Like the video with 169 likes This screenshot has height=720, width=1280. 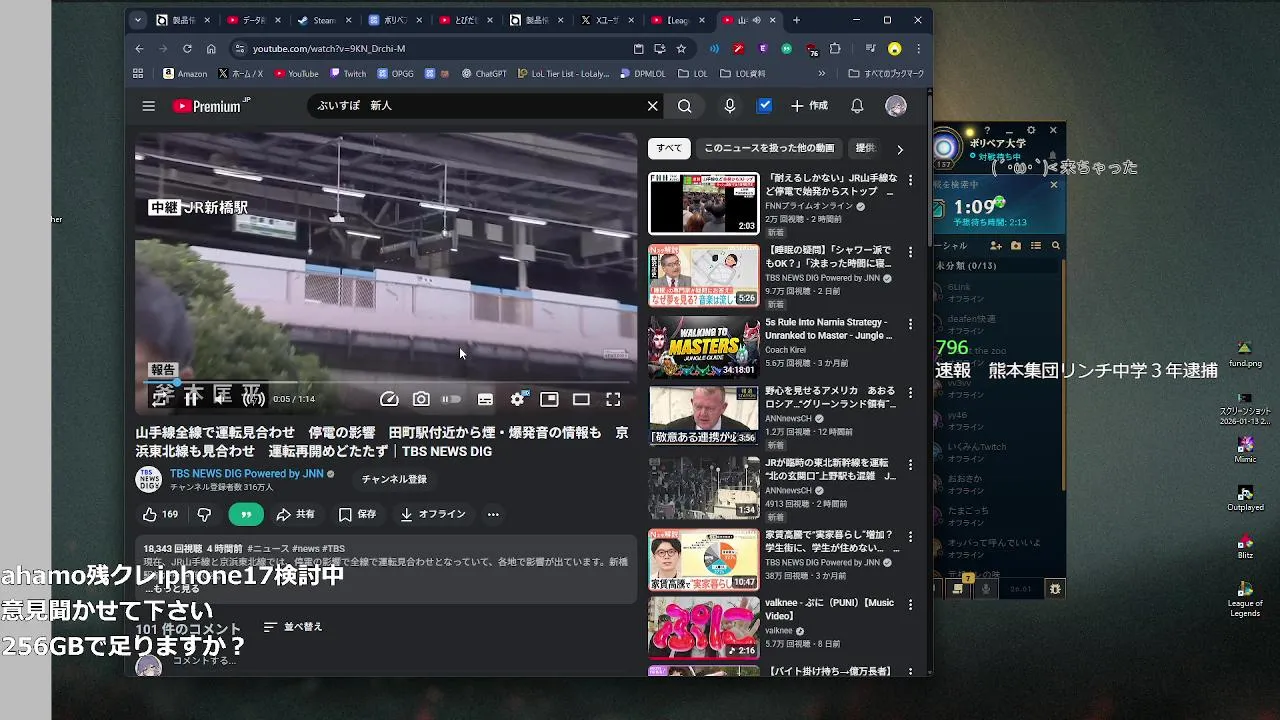pos(160,514)
